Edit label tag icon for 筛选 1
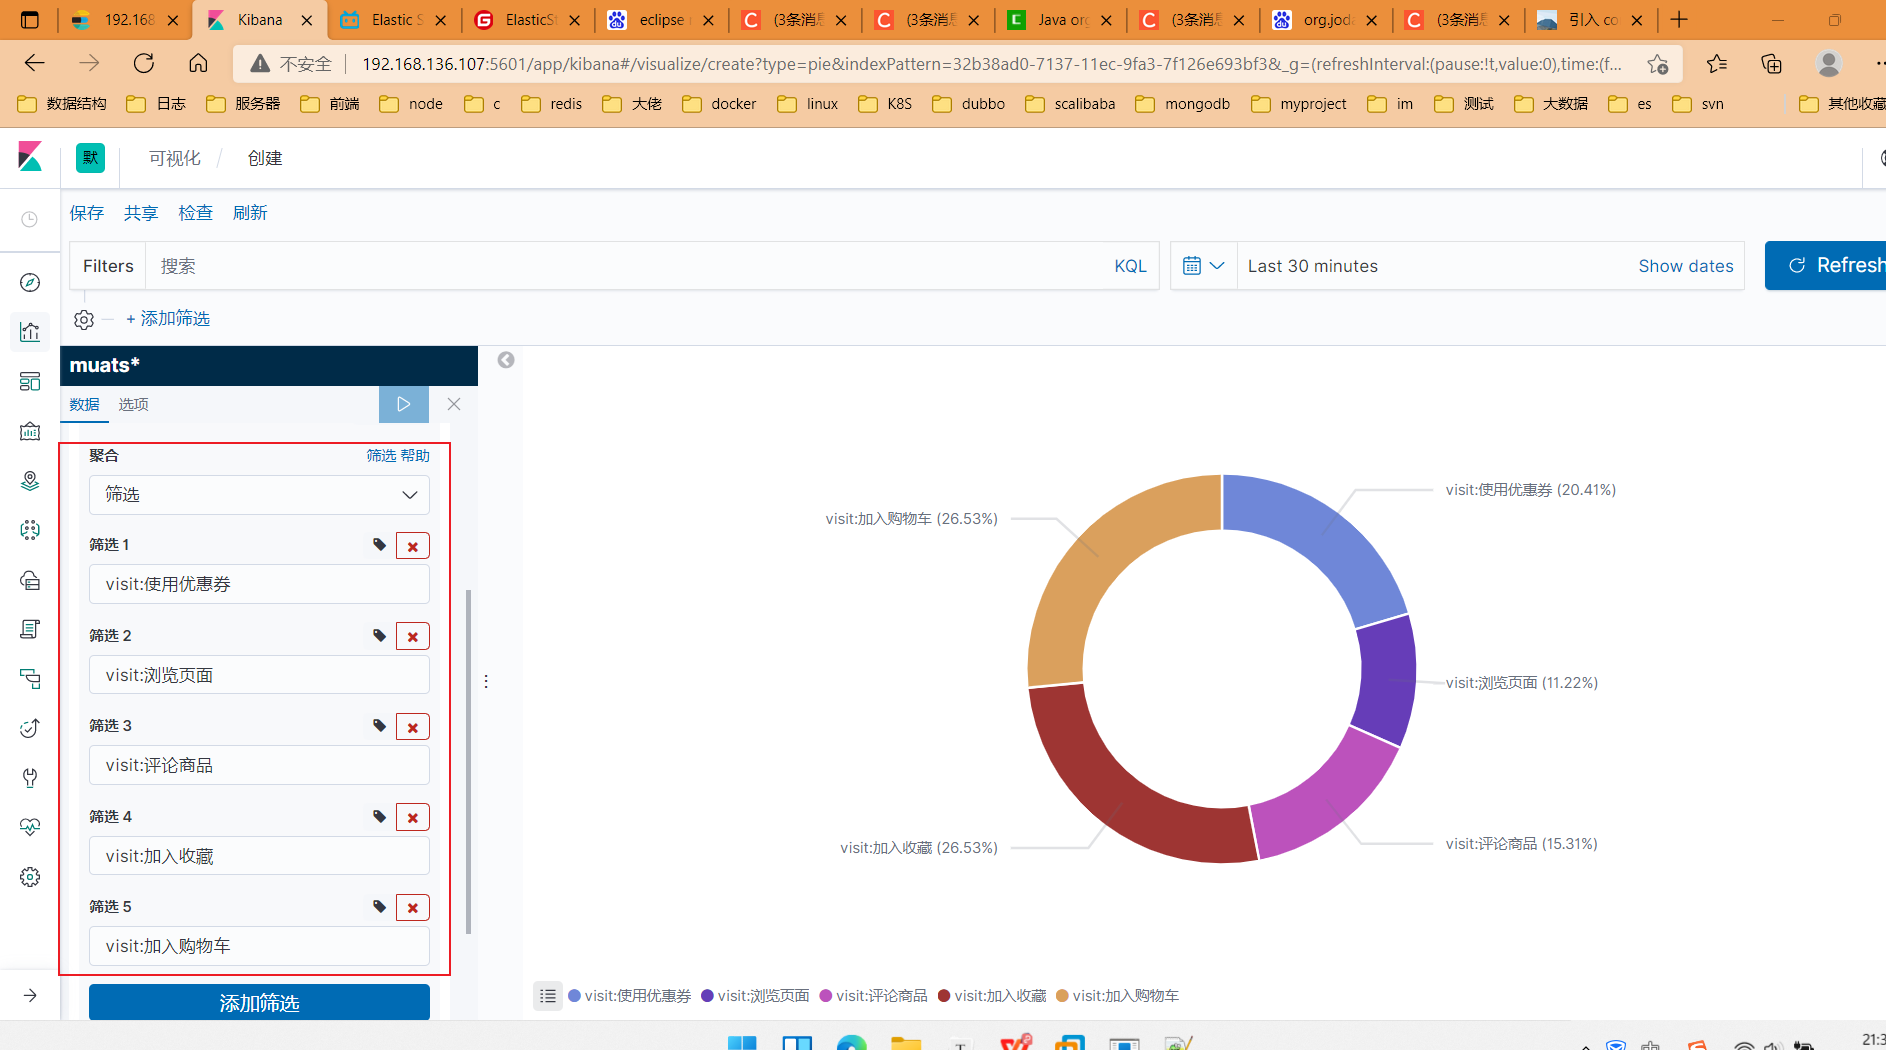The image size is (1886, 1050). coord(379,545)
